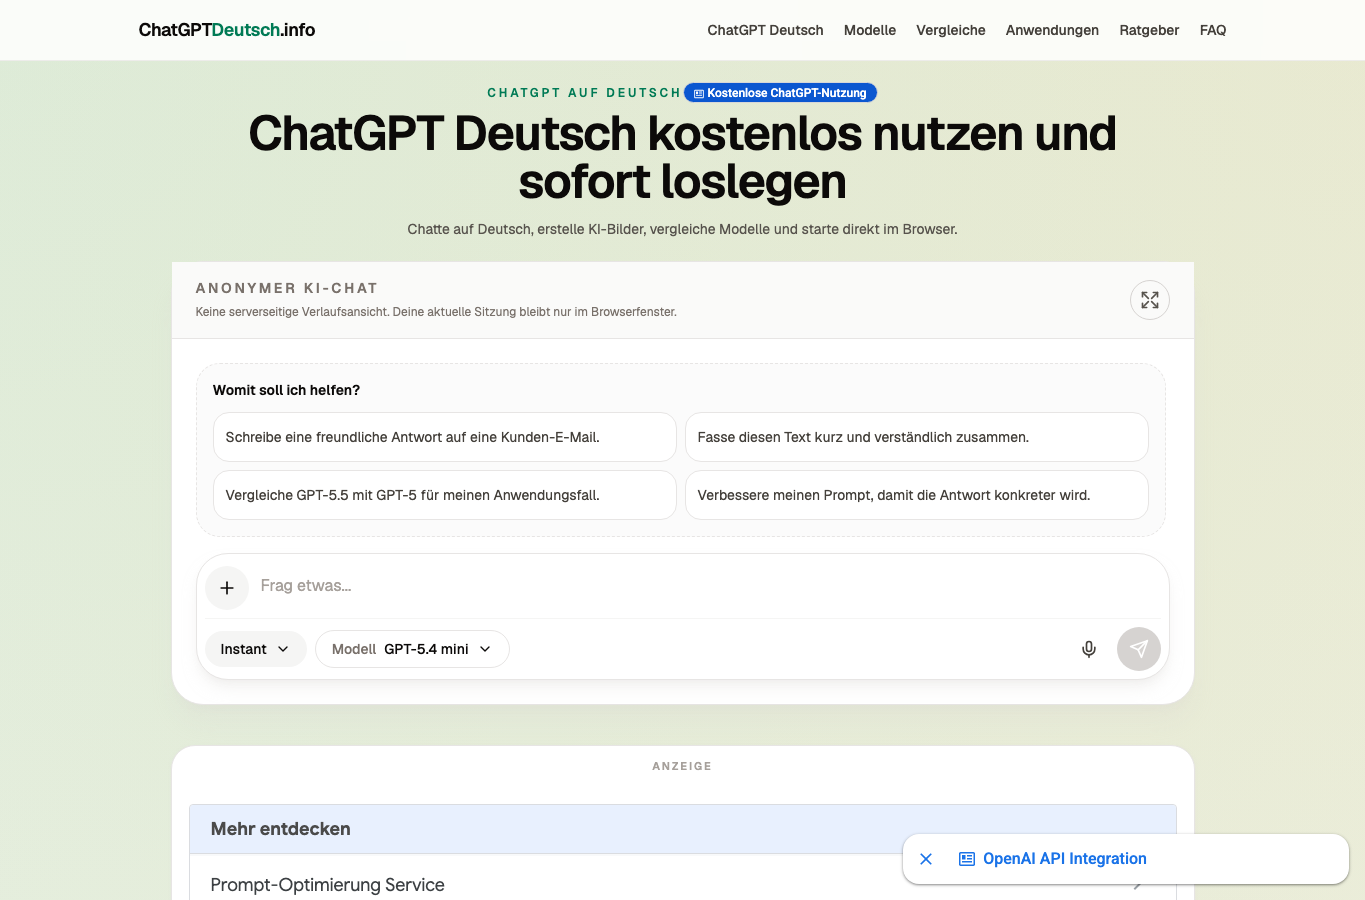Viewport: 1365px width, 900px height.
Task: Click the ANONYMER KI-CHAT heading
Action: tap(287, 288)
